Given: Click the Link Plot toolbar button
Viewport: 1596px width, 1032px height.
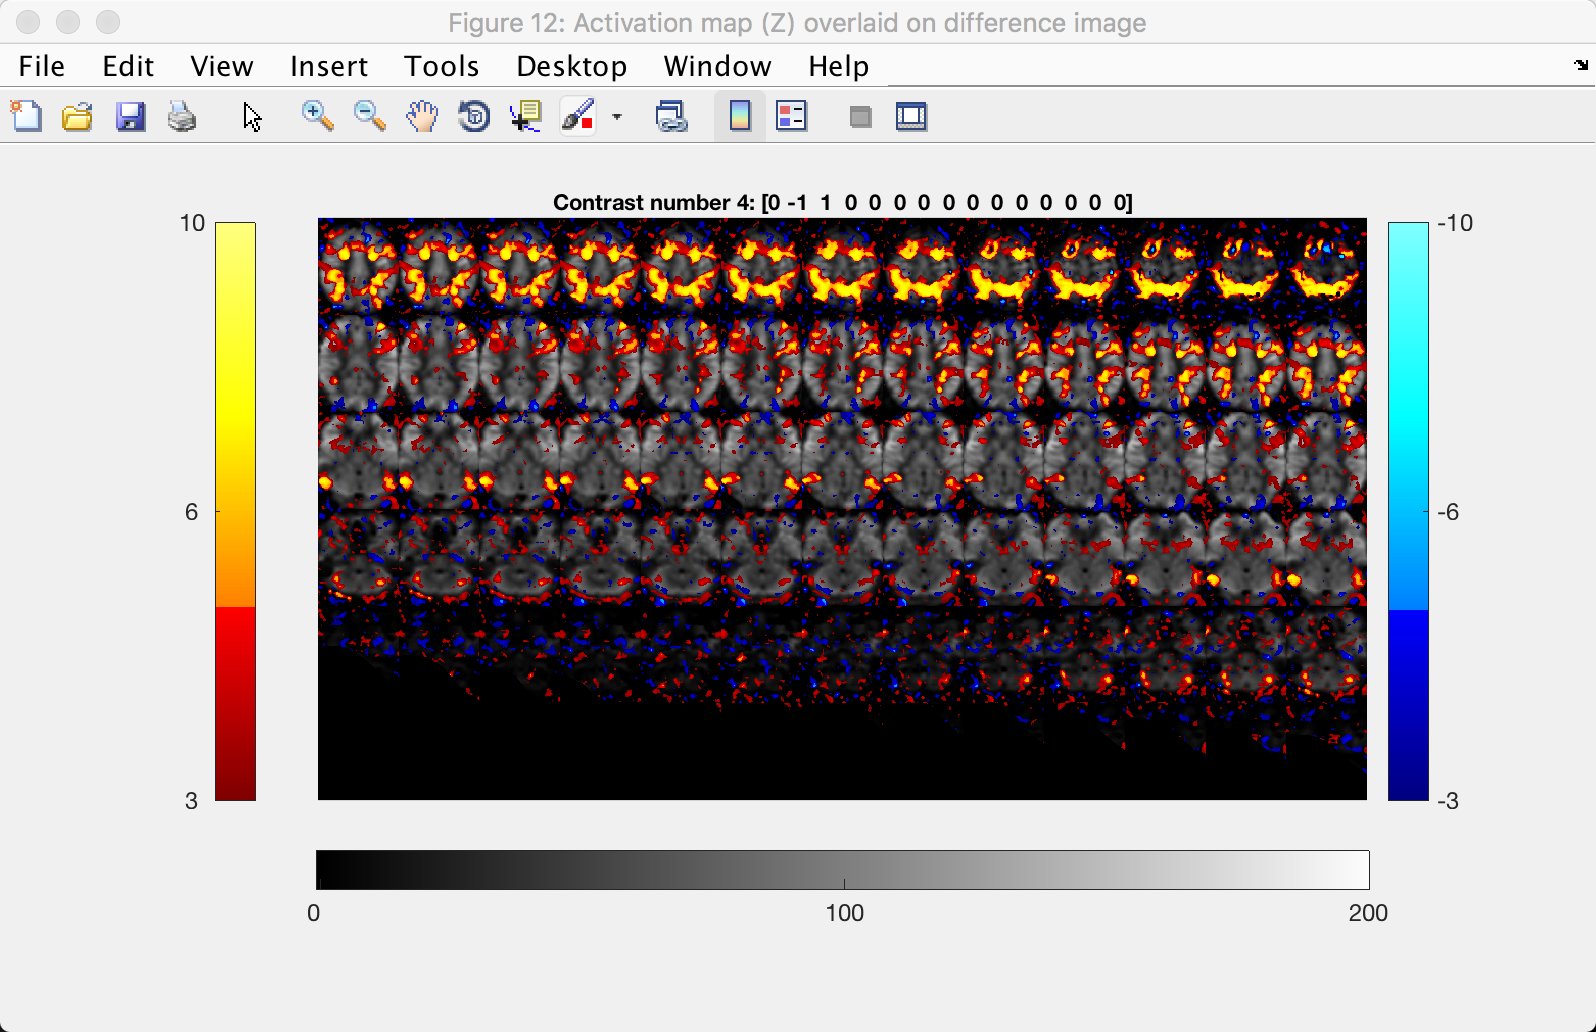Looking at the screenshot, I should click(671, 117).
